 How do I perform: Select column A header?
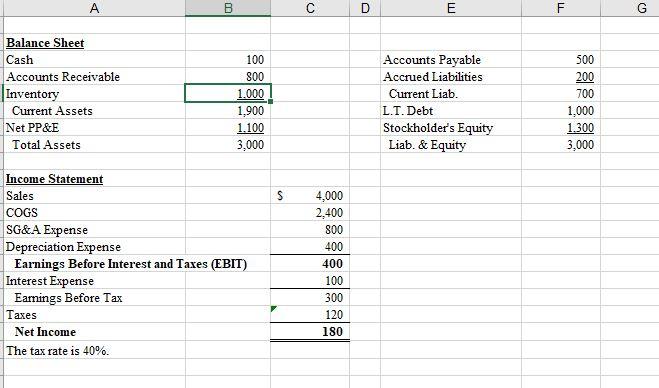click(95, 8)
